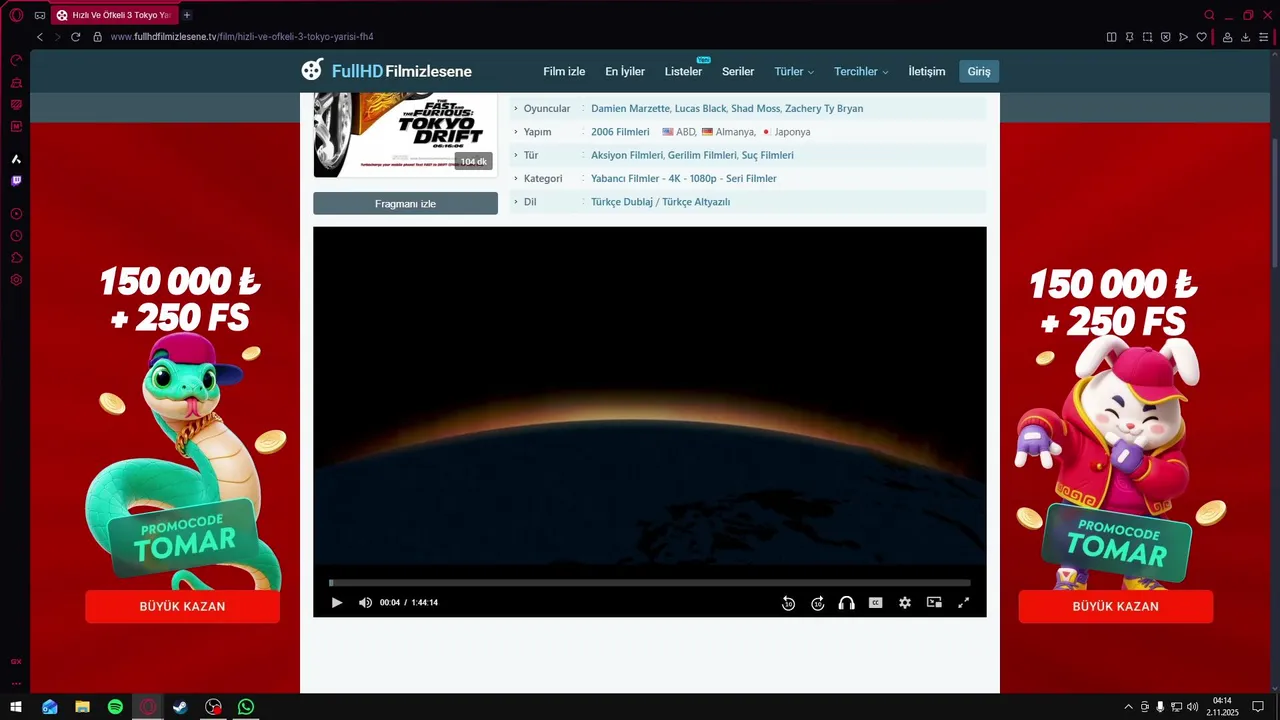Reload the current page
The width and height of the screenshot is (1280, 720).
tap(75, 37)
